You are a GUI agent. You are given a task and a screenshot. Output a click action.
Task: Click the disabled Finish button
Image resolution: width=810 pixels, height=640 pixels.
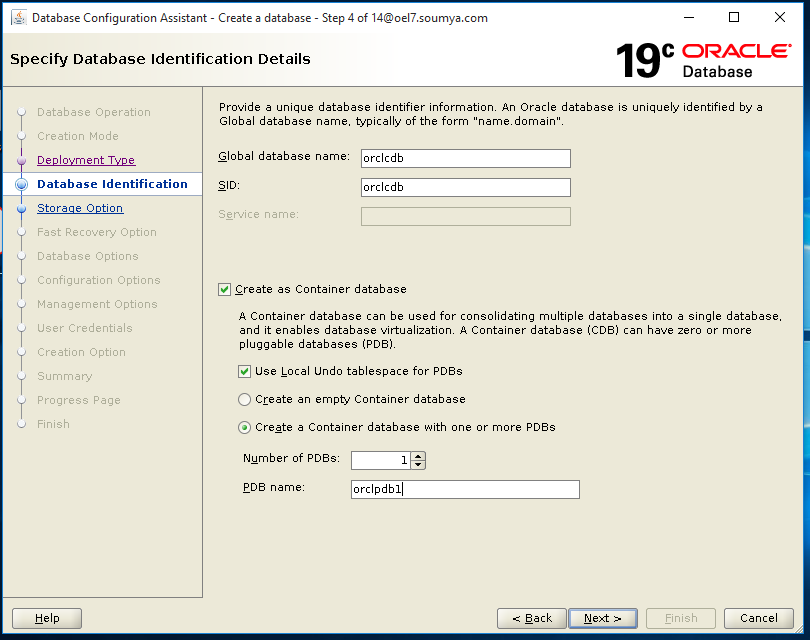click(x=681, y=618)
